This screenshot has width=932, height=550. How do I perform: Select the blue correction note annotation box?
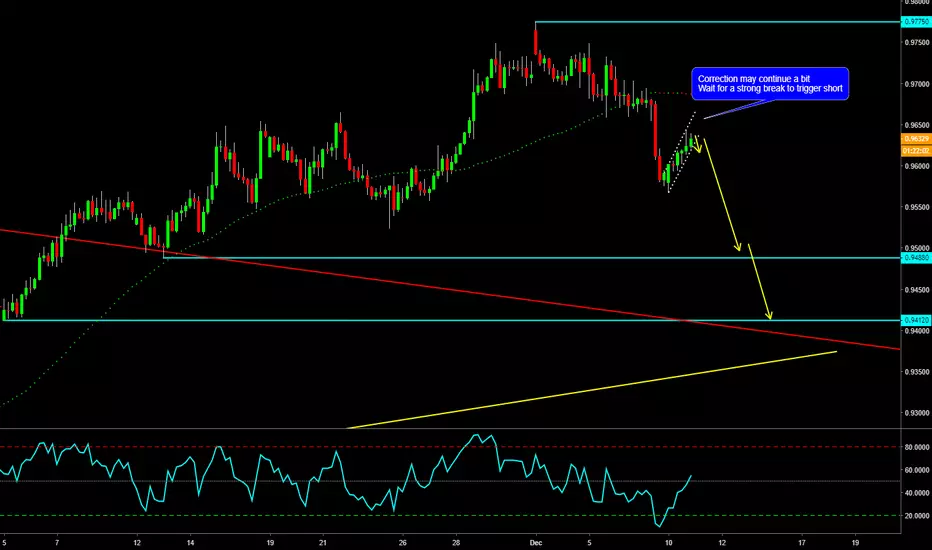pos(770,84)
